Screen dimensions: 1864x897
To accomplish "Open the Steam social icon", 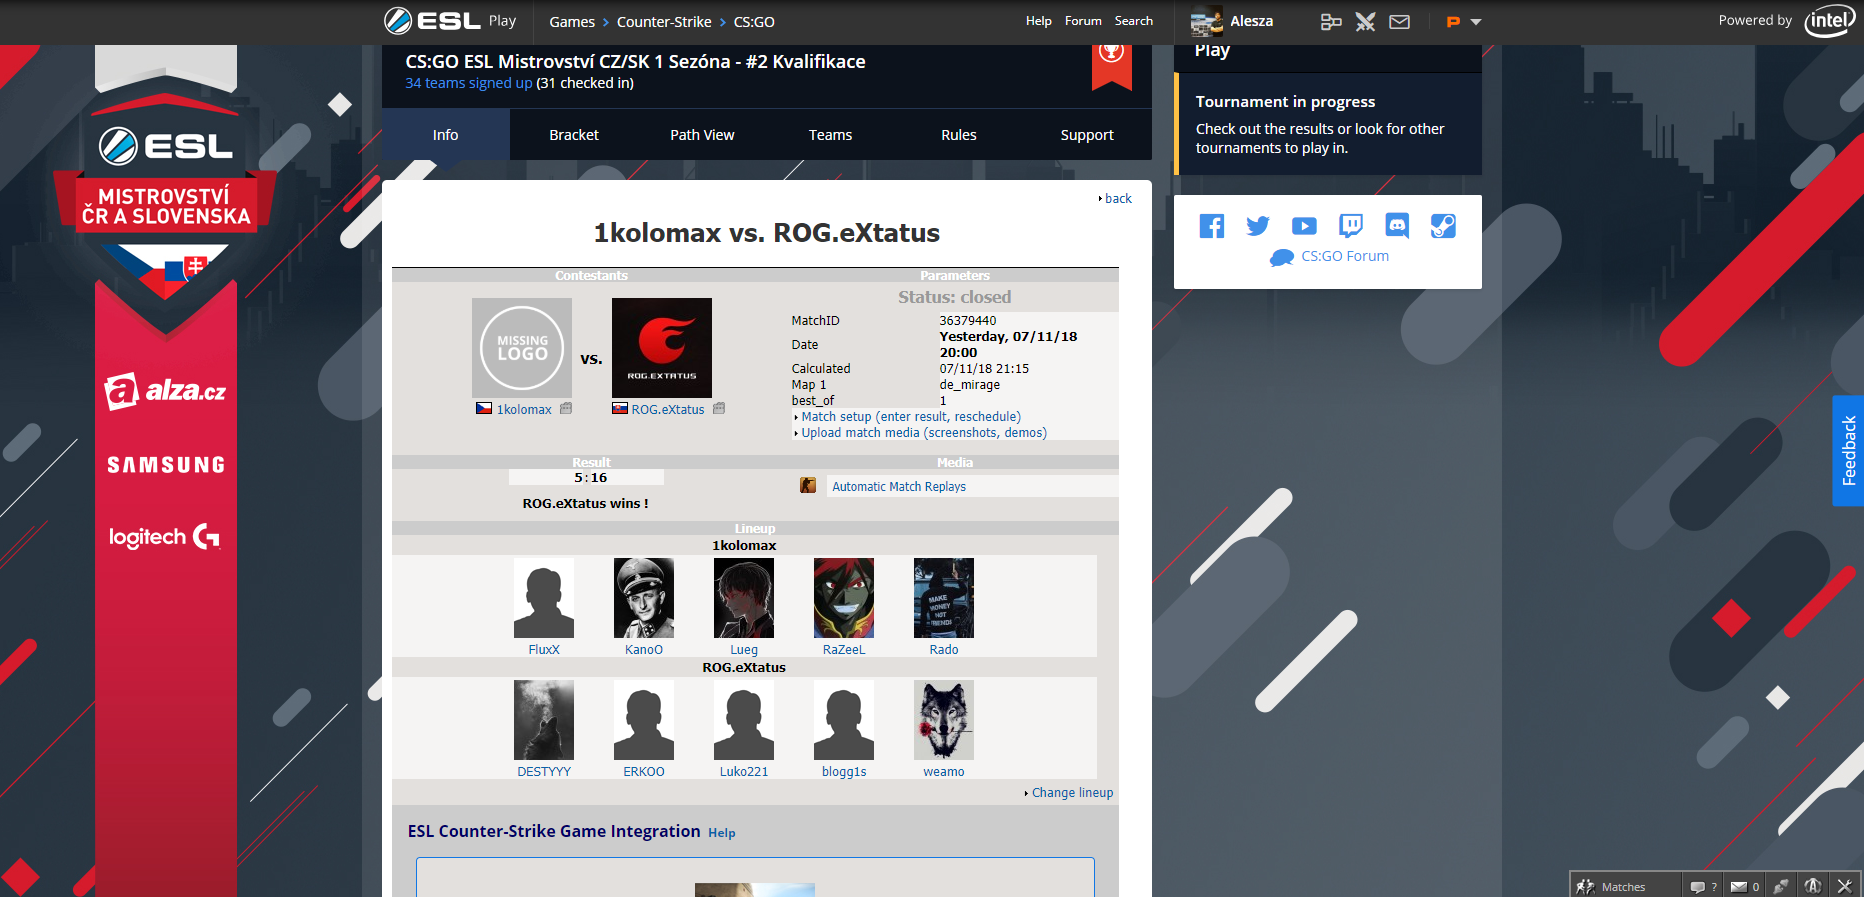I will 1443,226.
